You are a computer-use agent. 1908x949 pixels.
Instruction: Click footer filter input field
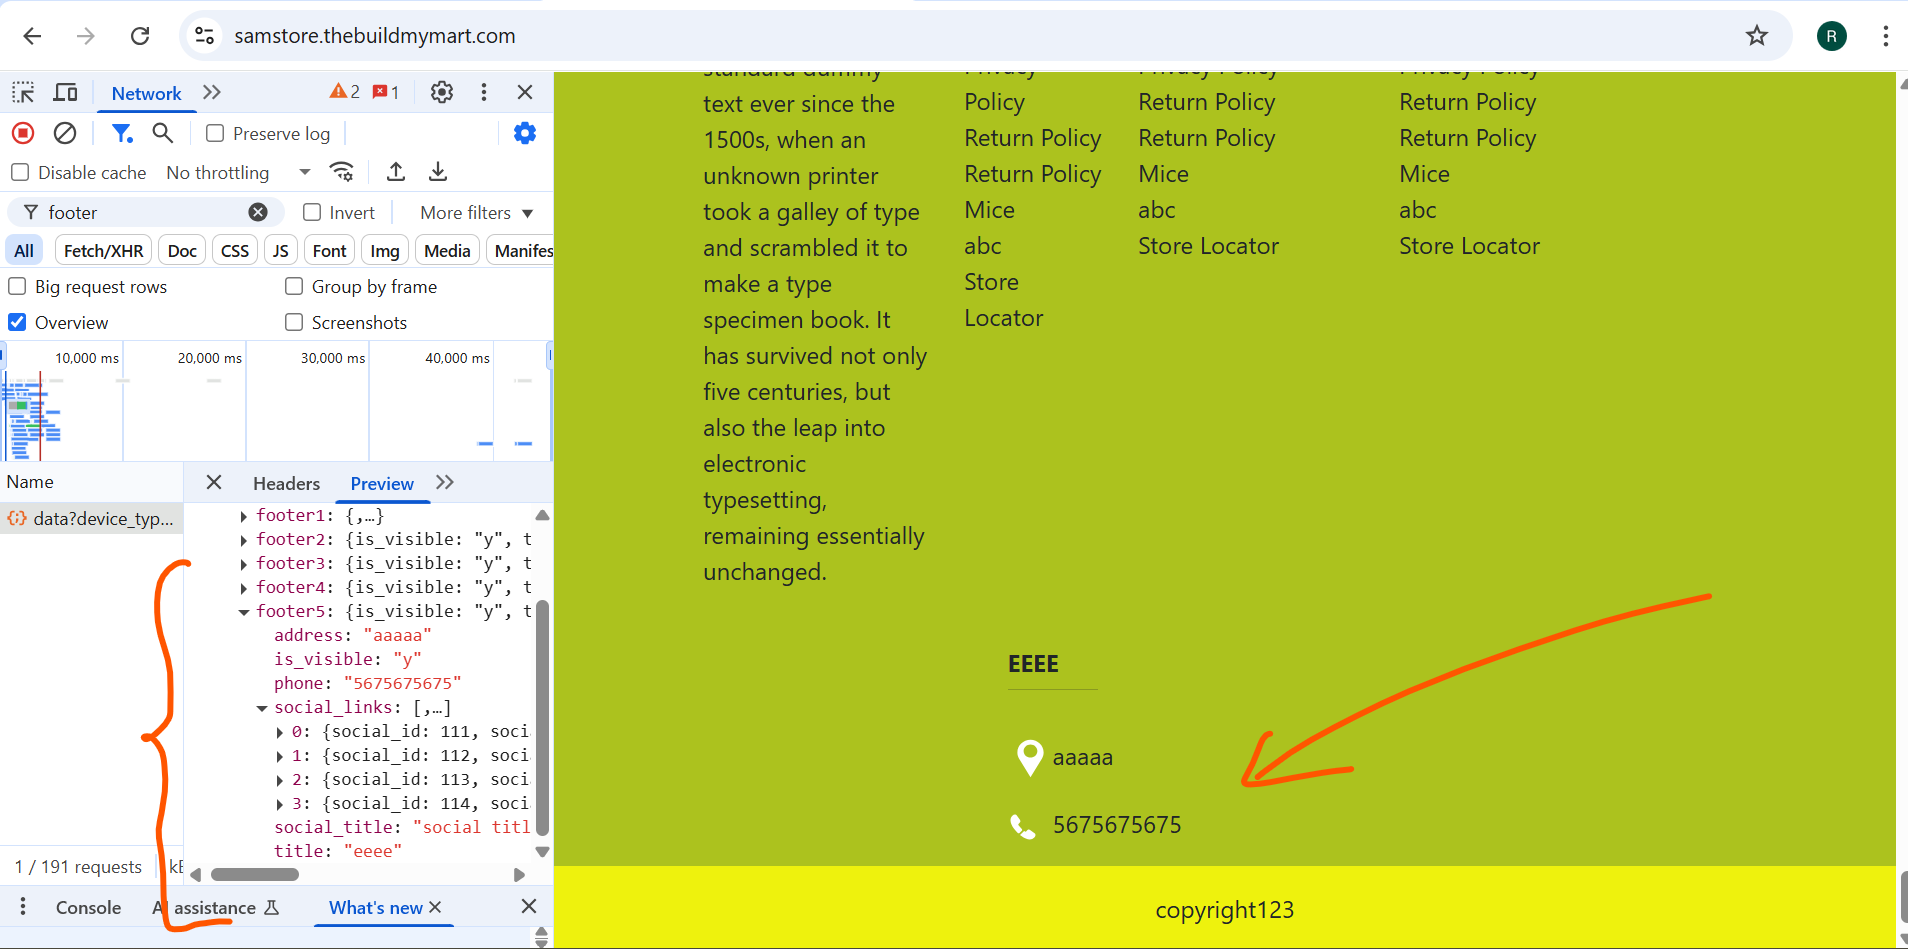147,212
